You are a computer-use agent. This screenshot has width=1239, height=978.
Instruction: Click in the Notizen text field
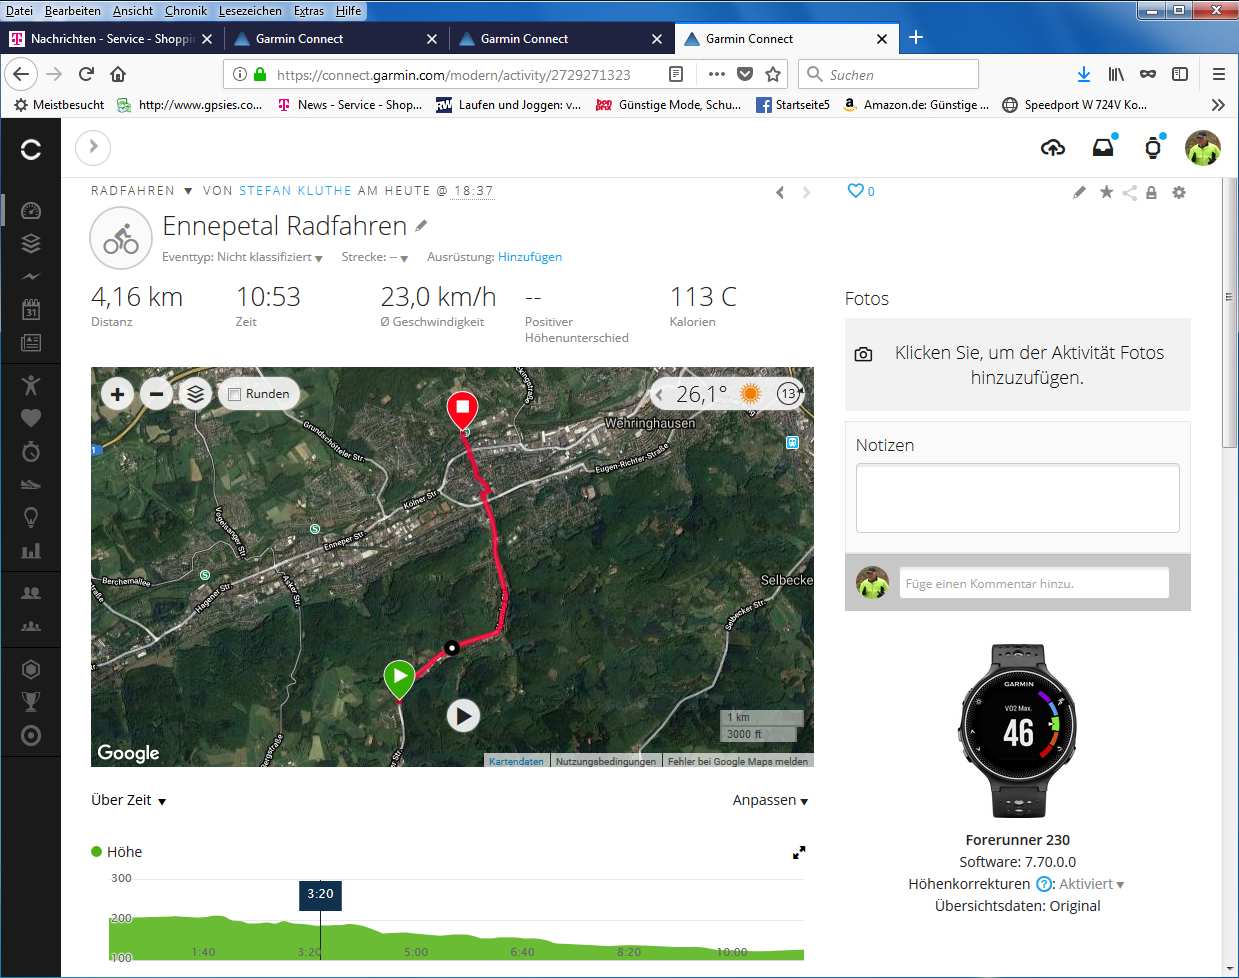point(1017,498)
